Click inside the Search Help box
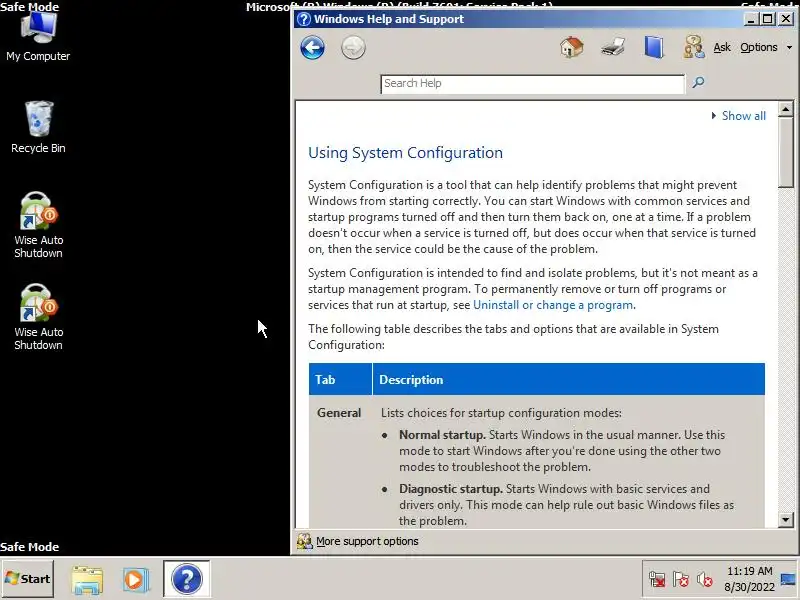800x600 pixels. tap(532, 84)
